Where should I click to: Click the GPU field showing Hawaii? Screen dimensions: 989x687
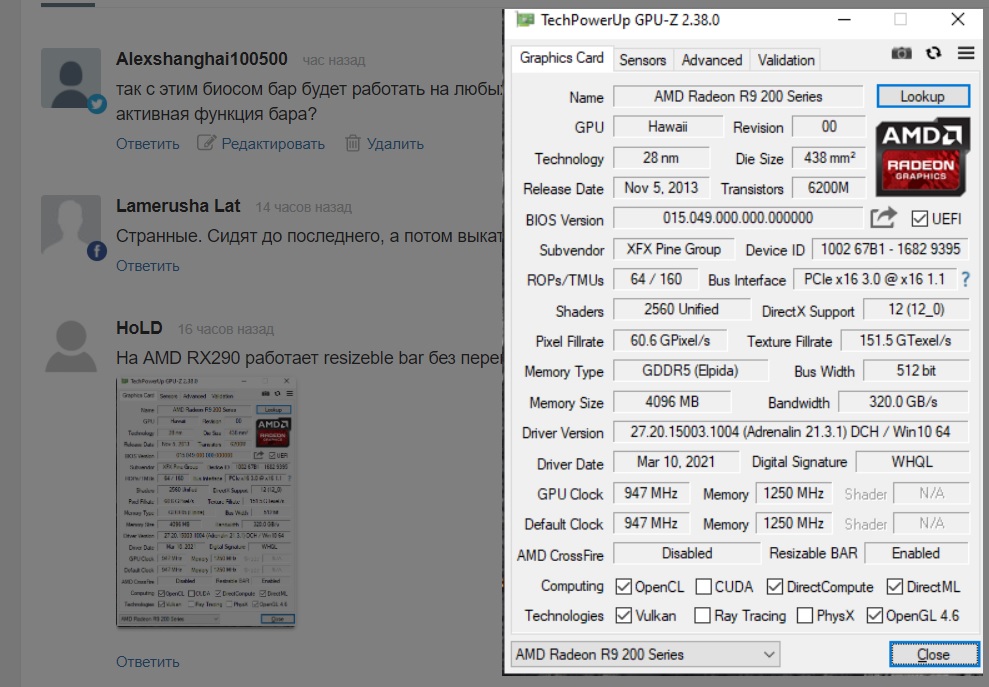tap(668, 127)
